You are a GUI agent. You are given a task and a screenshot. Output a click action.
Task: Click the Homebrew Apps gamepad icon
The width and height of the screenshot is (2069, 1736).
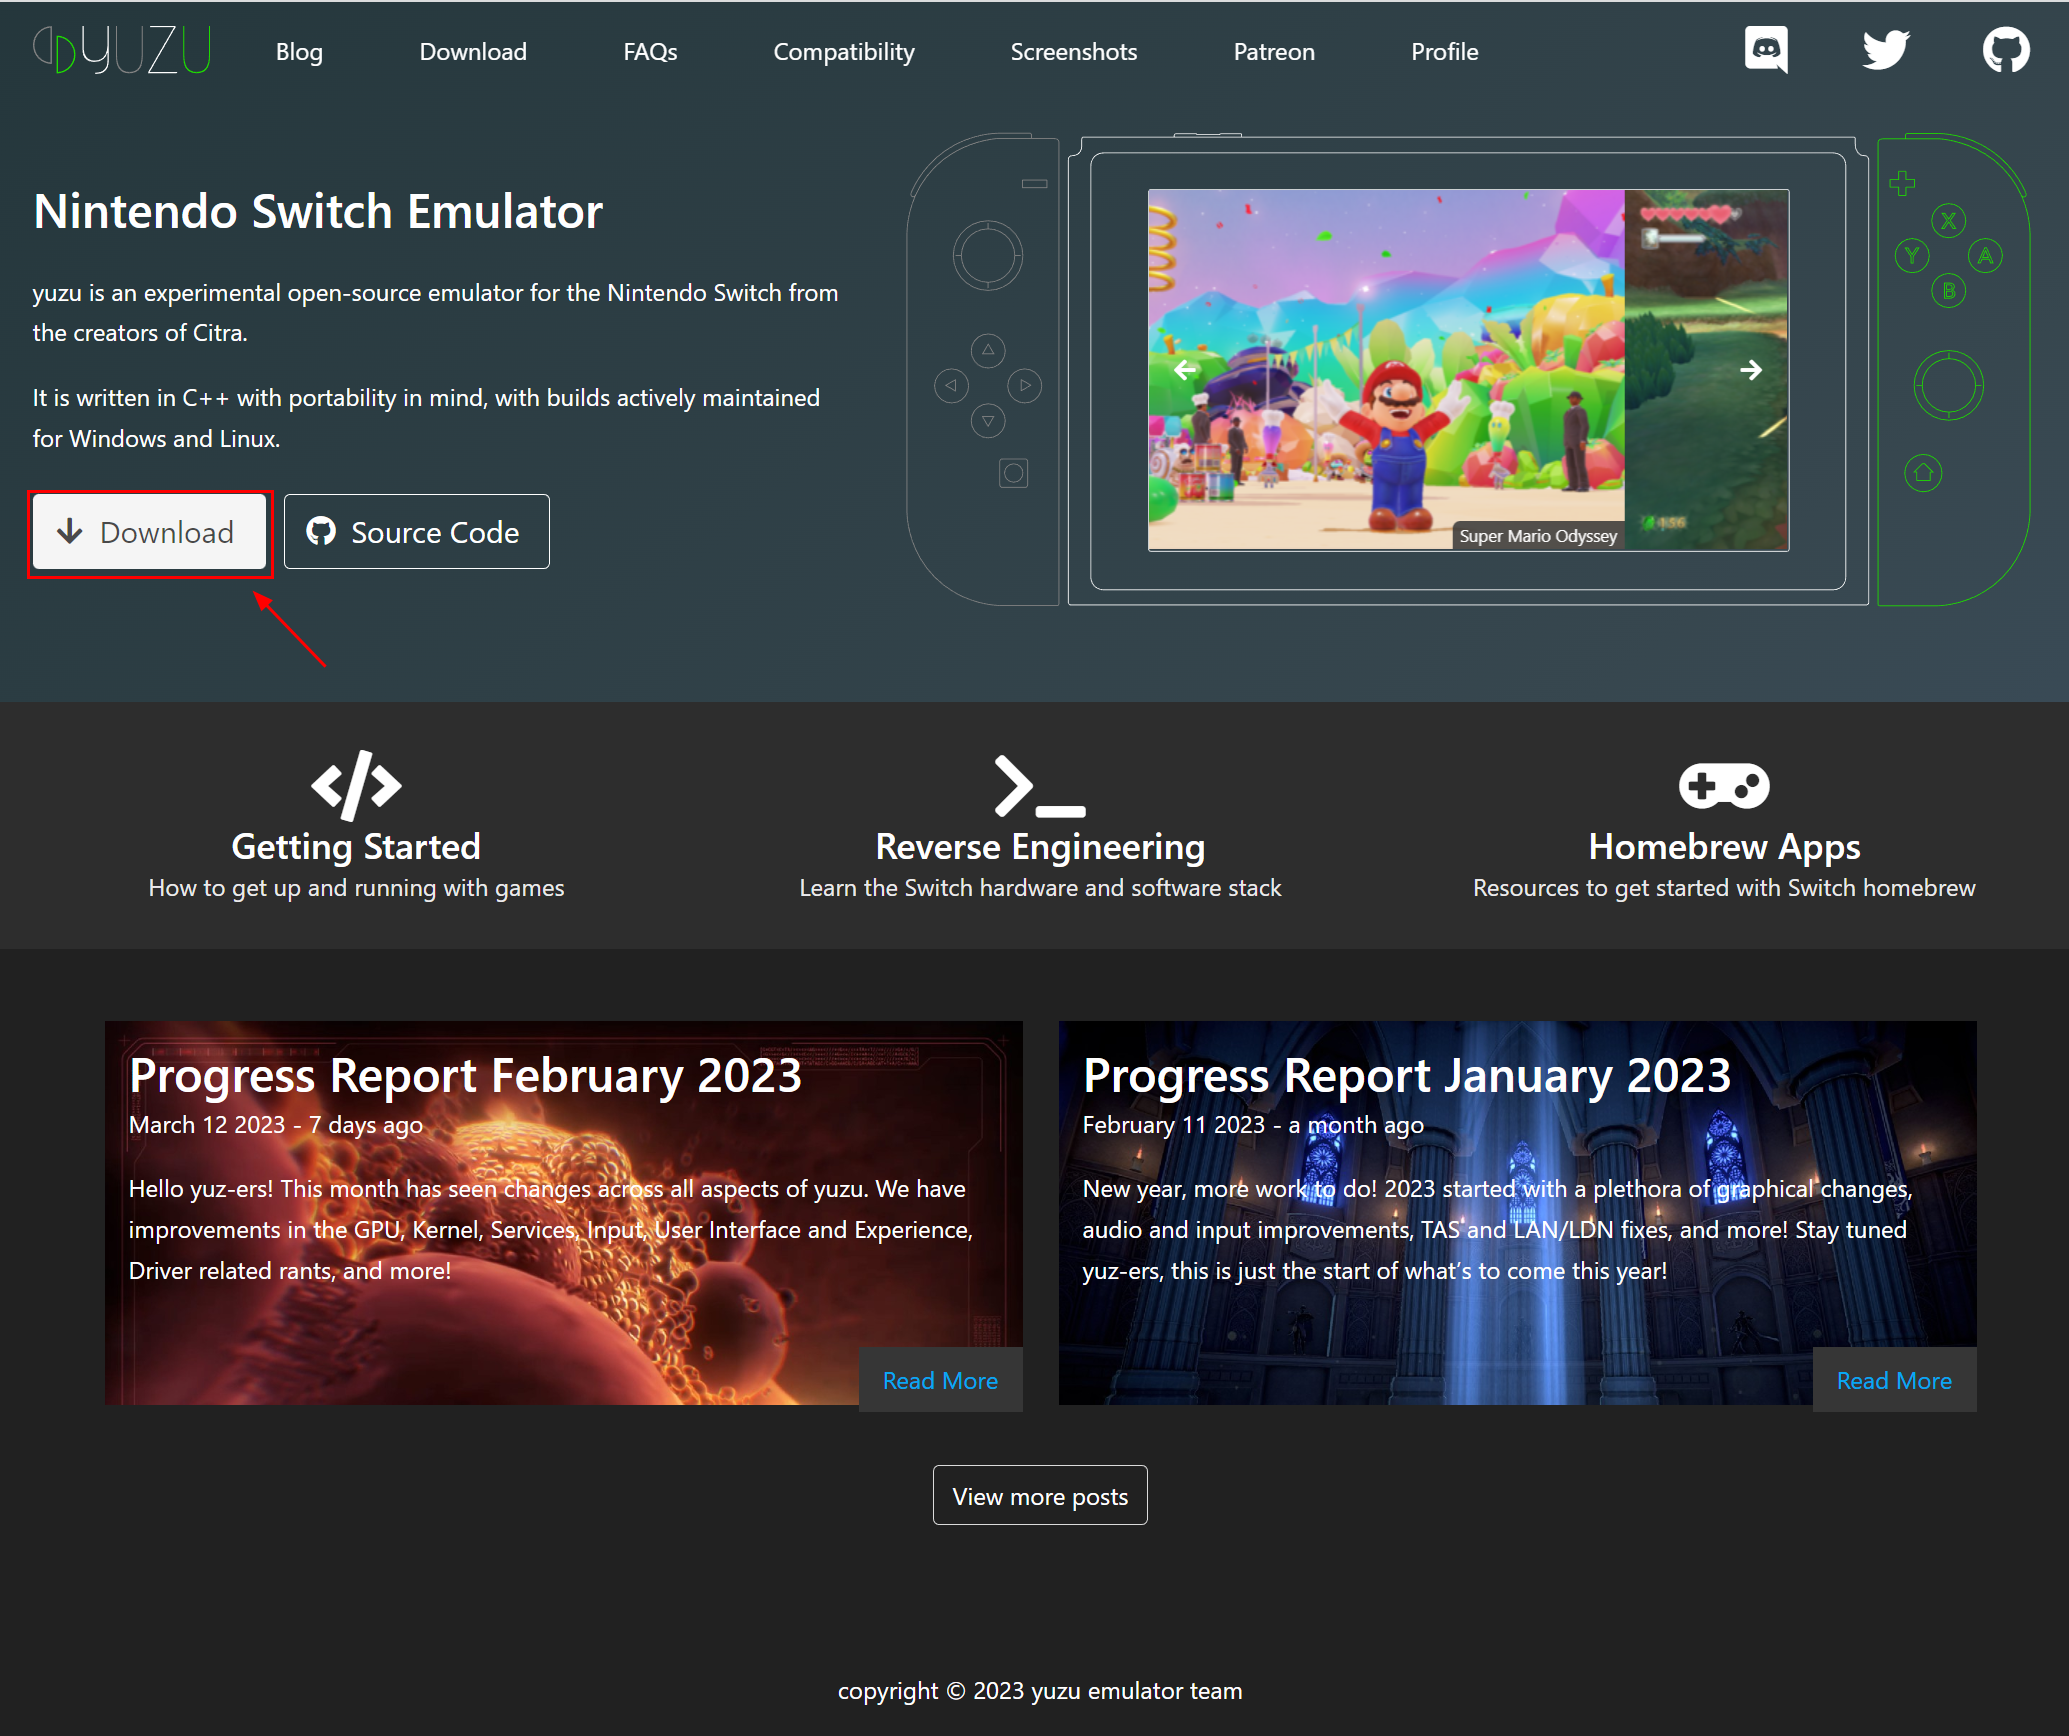click(1724, 786)
